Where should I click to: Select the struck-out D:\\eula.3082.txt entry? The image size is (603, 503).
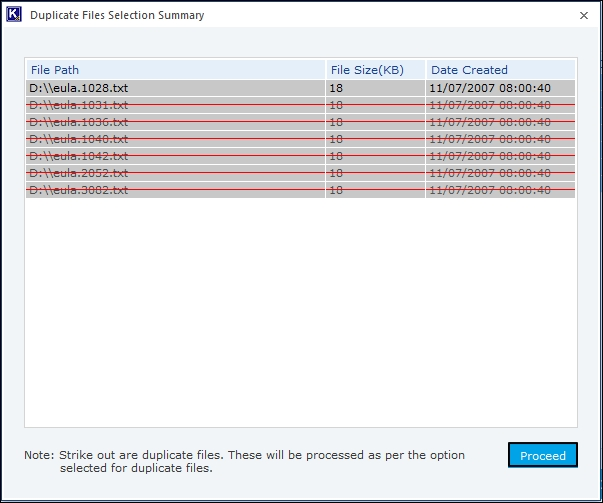tap(301, 190)
